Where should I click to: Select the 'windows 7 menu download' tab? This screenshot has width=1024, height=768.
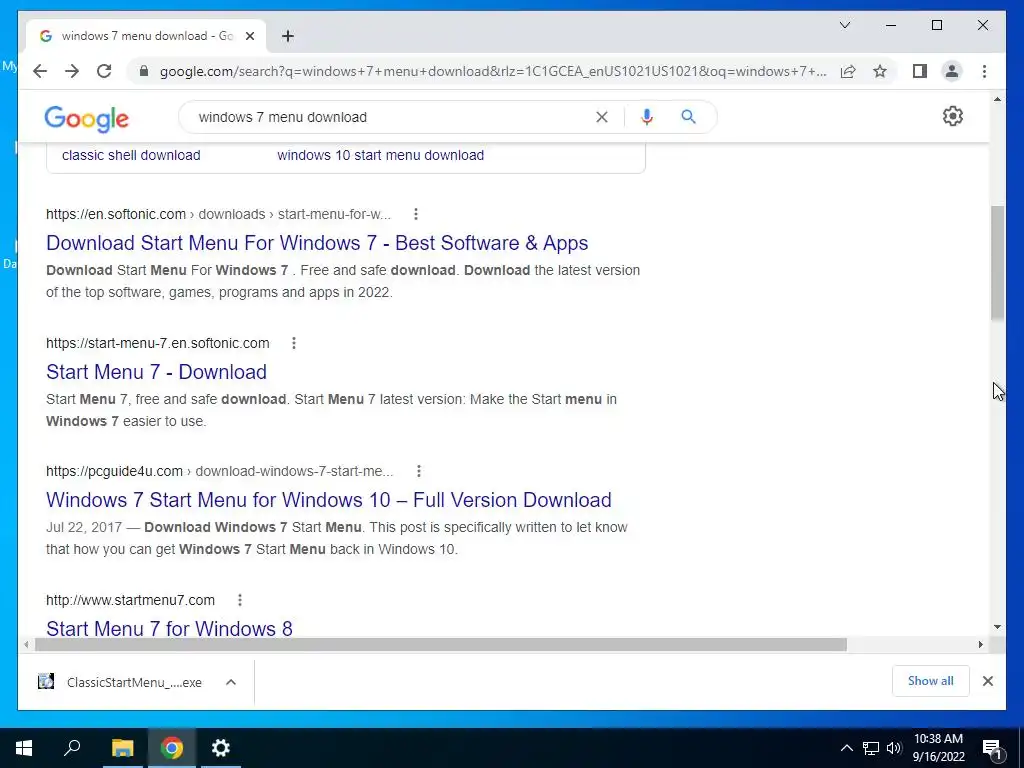146,36
